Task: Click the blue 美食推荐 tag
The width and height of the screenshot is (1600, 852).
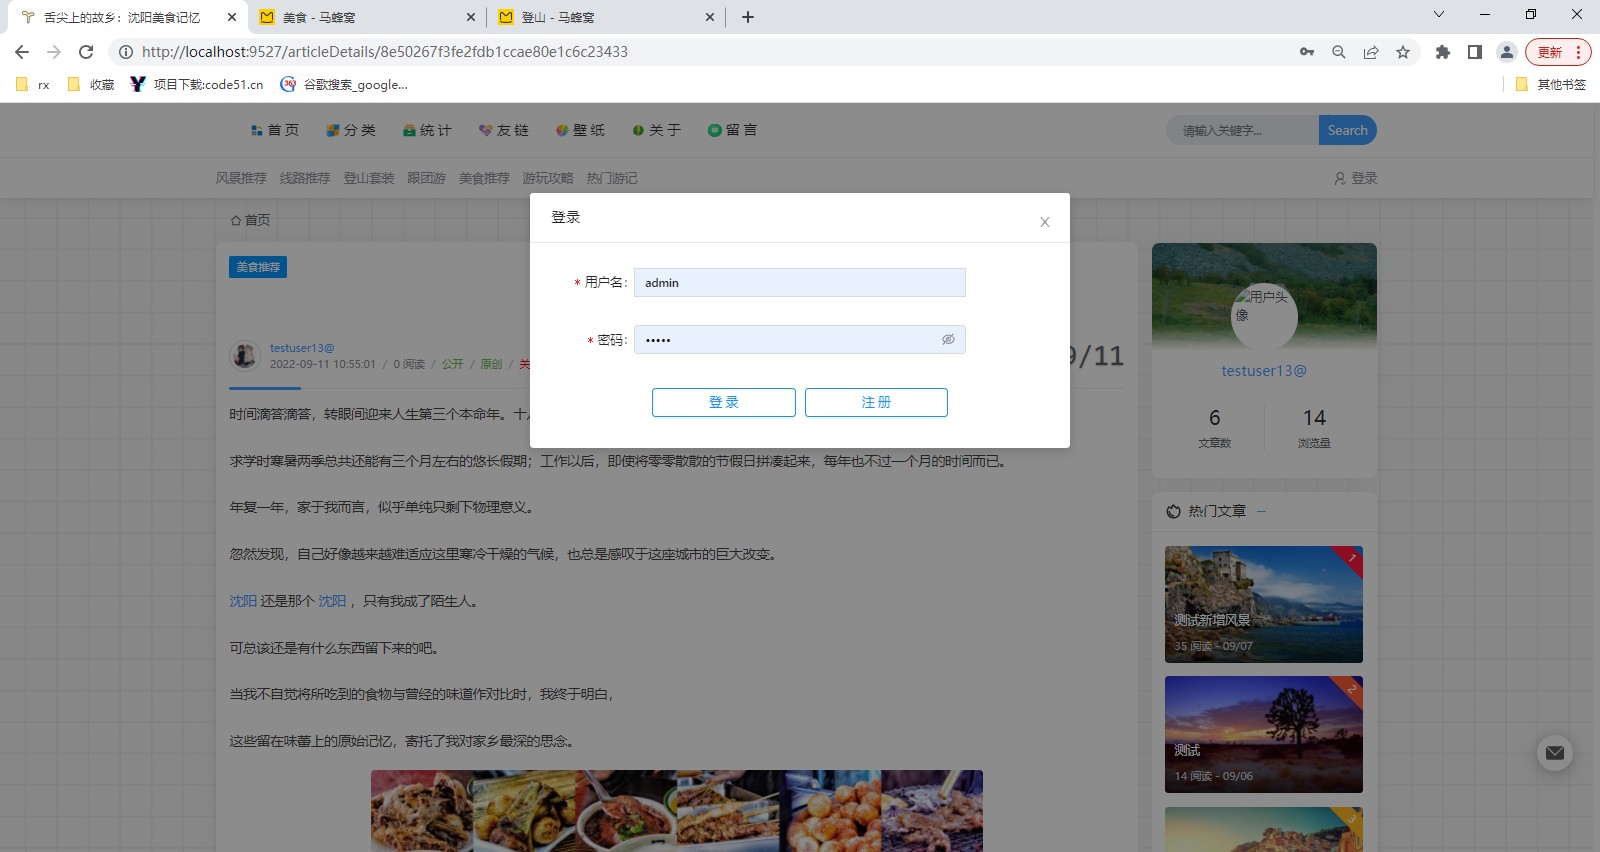Action: click(258, 267)
